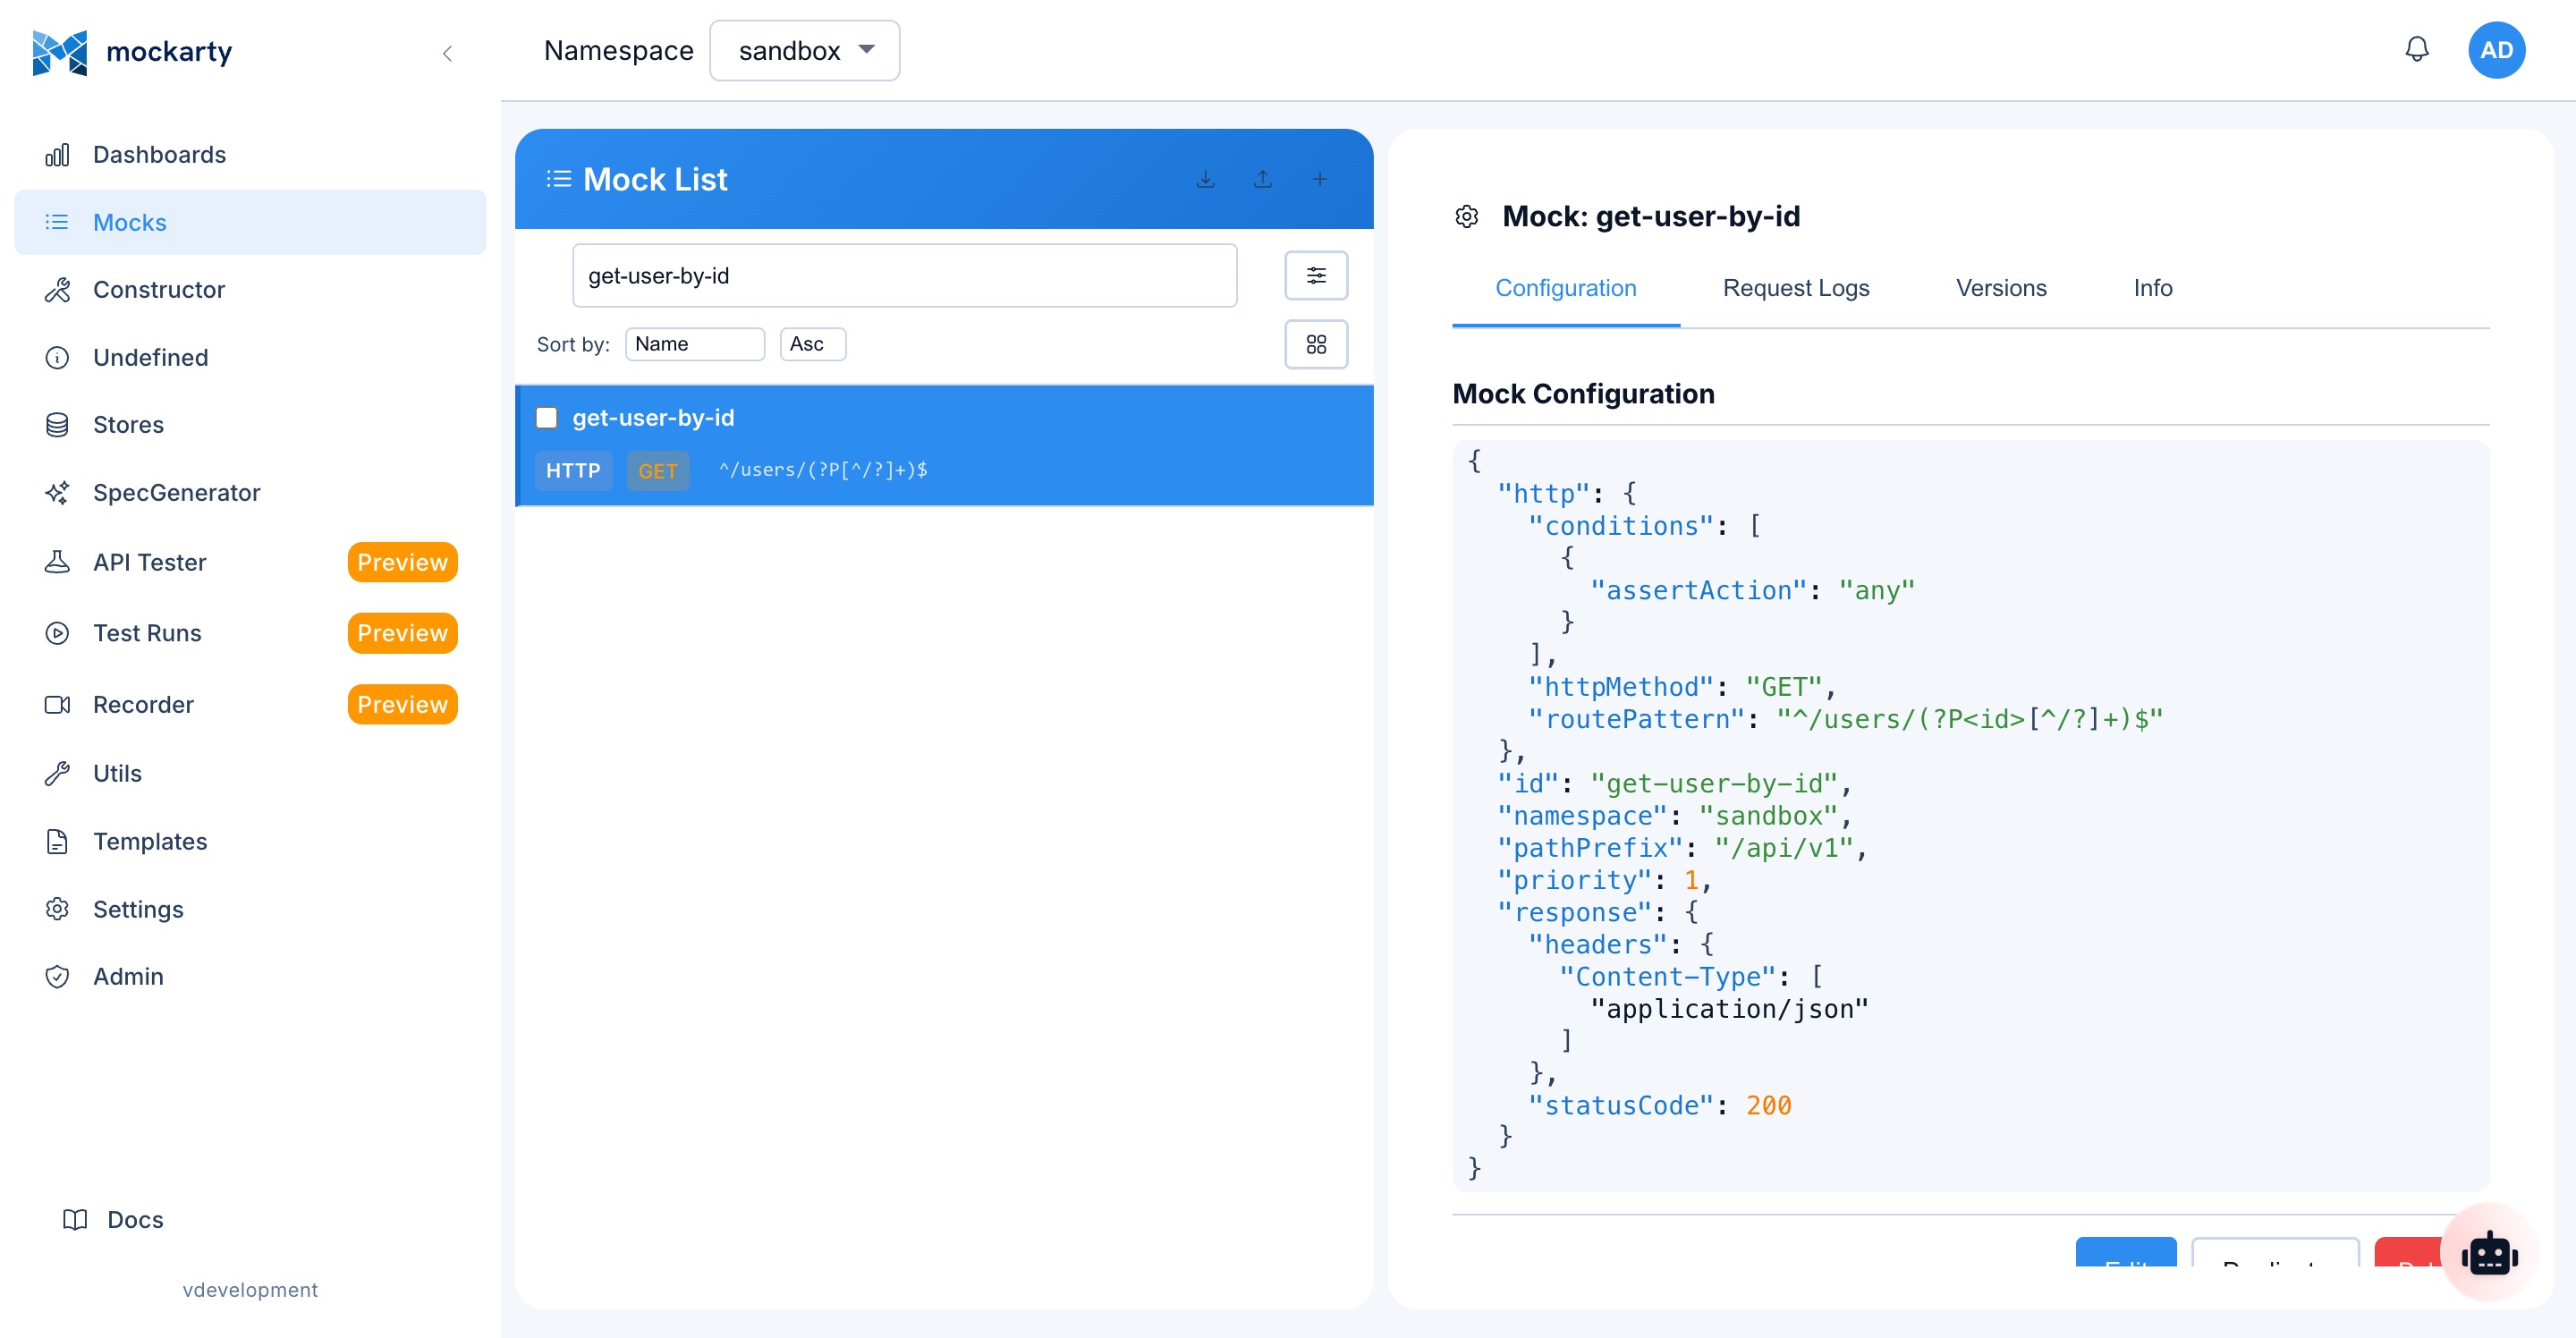Add a new mock with plus icon

coord(1319,179)
